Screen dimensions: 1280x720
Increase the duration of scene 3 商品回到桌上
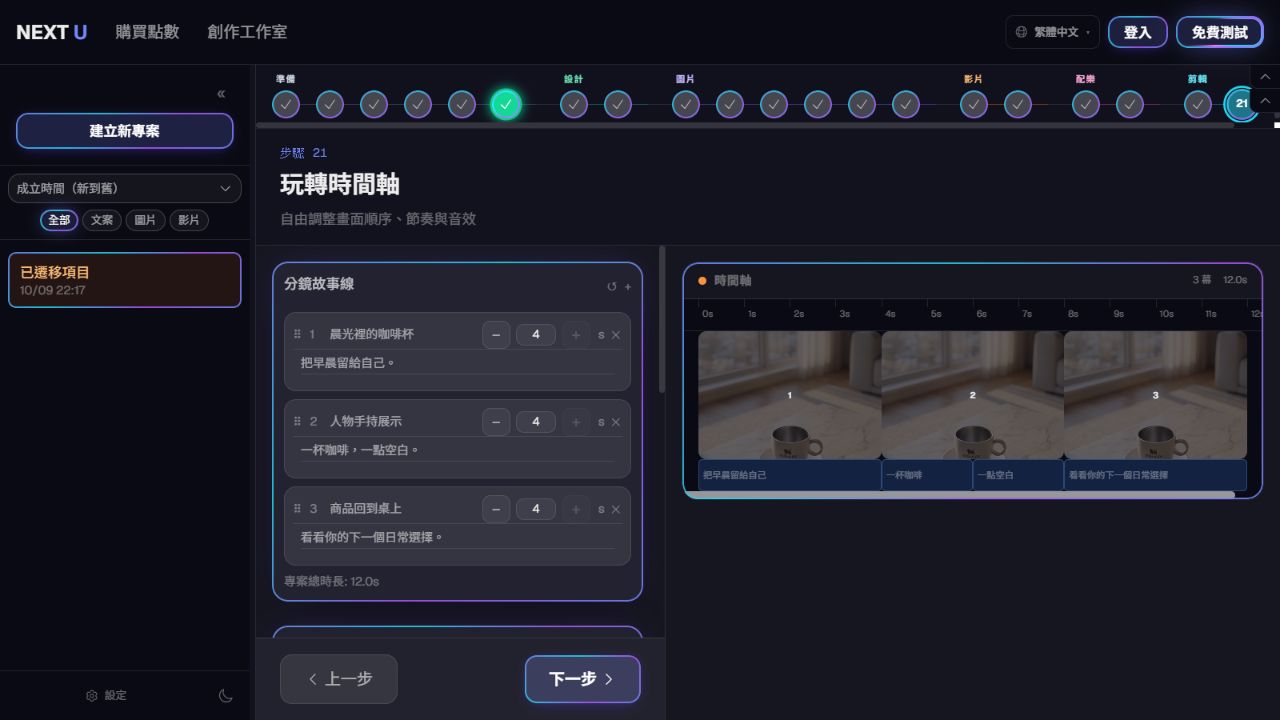(576, 509)
